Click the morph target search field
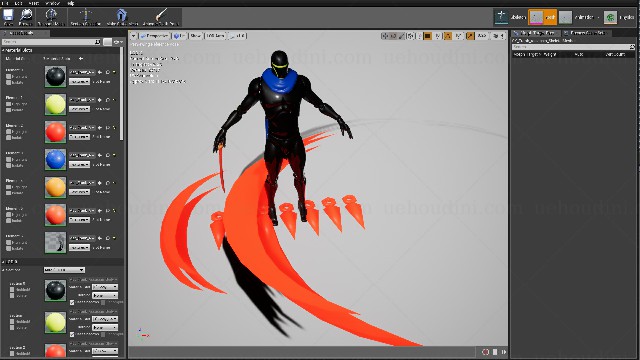This screenshot has width=640, height=360. click(573, 47)
